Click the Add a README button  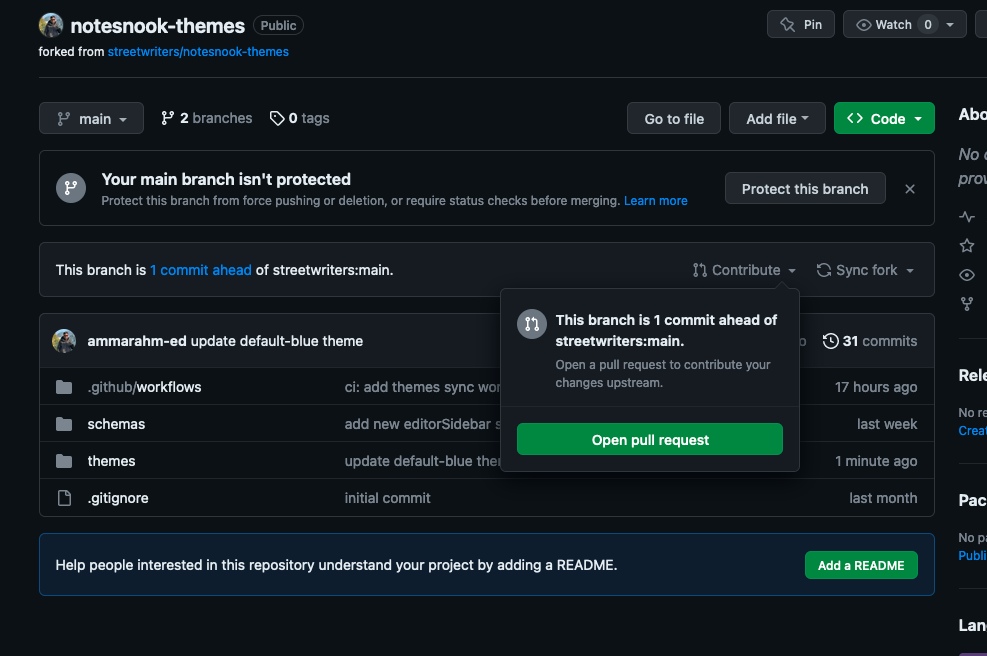pyautogui.click(x=860, y=565)
